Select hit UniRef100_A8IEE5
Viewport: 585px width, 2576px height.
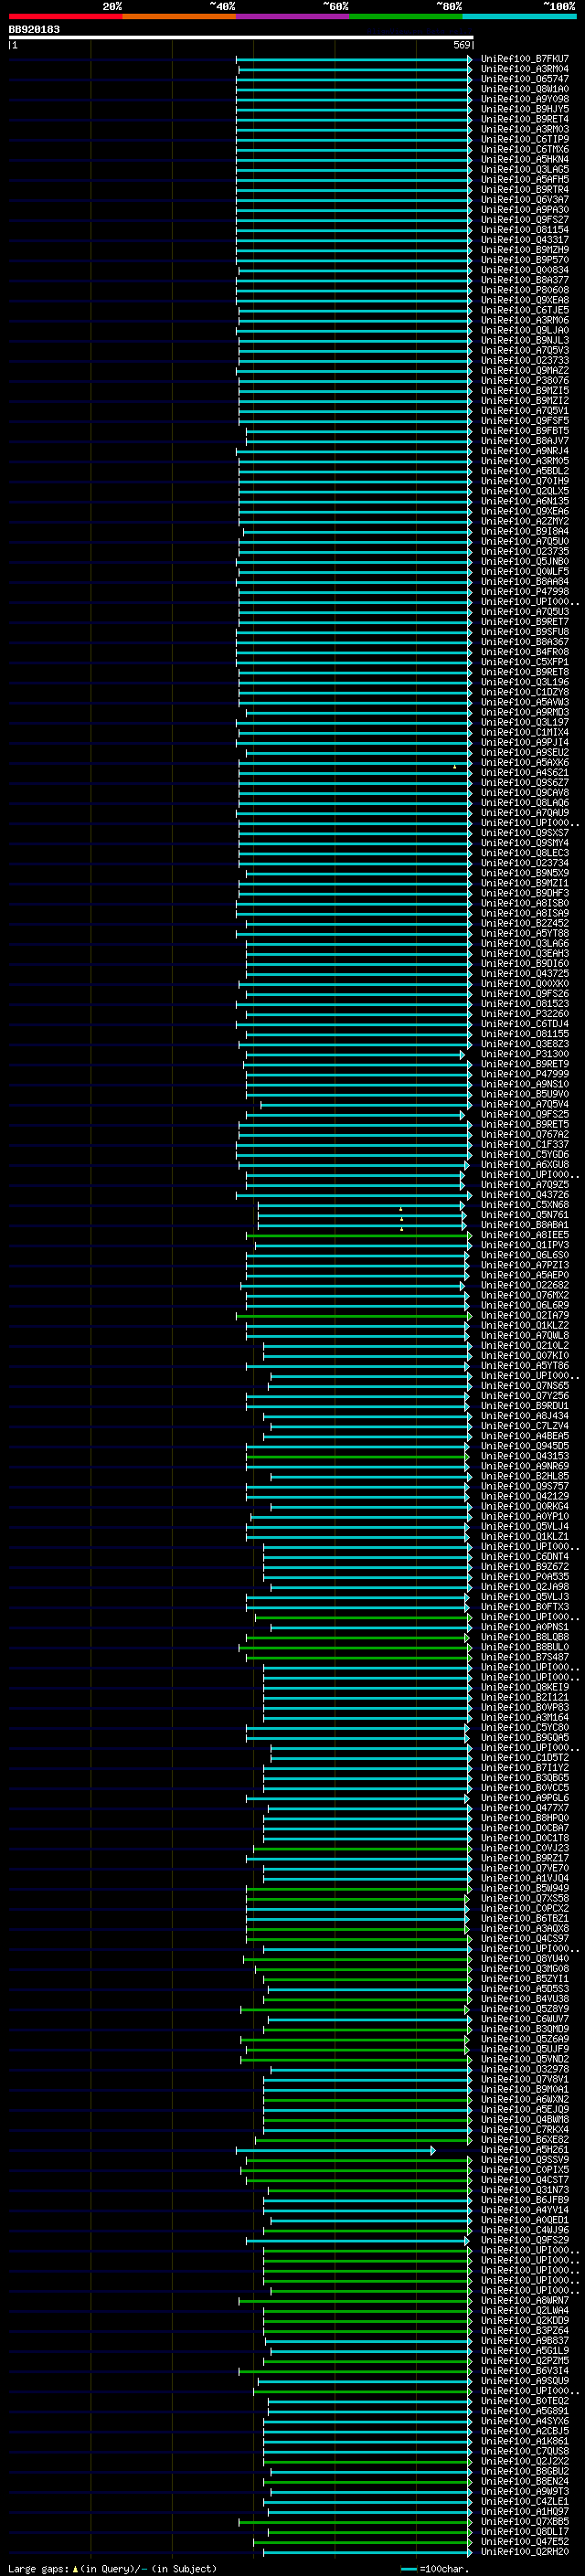coord(524,1235)
